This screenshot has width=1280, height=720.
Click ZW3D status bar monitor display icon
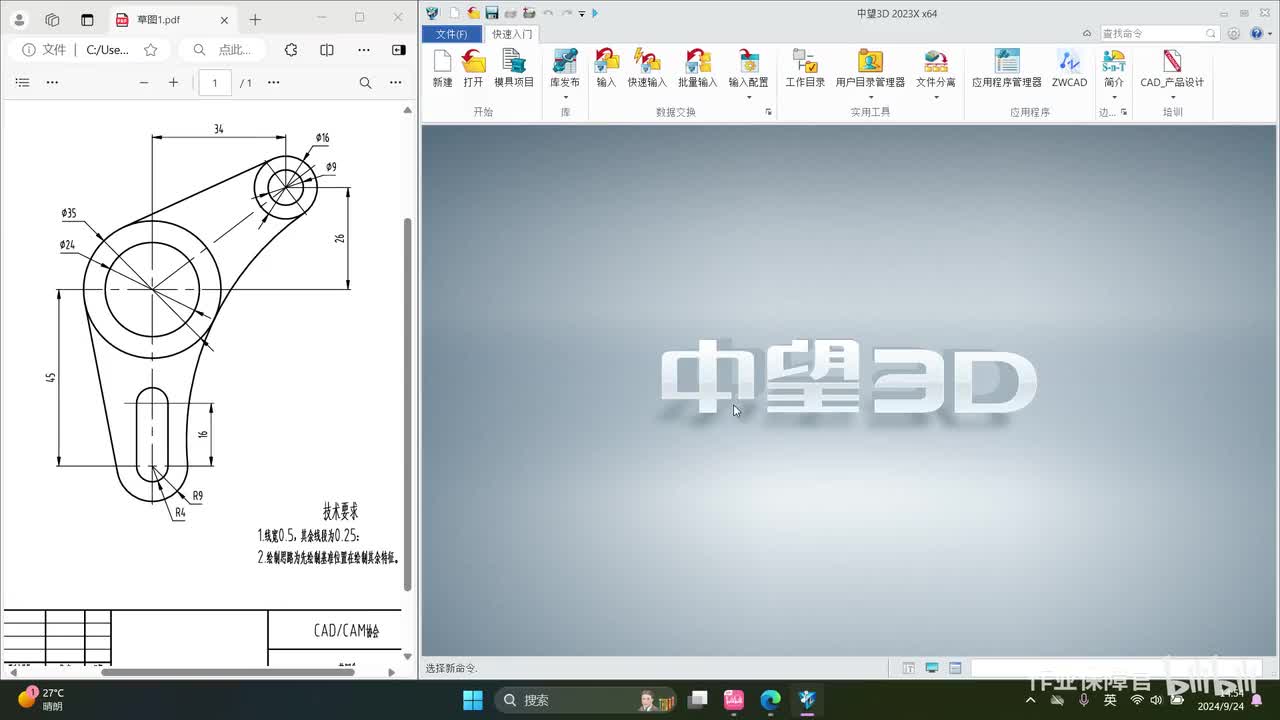932,668
